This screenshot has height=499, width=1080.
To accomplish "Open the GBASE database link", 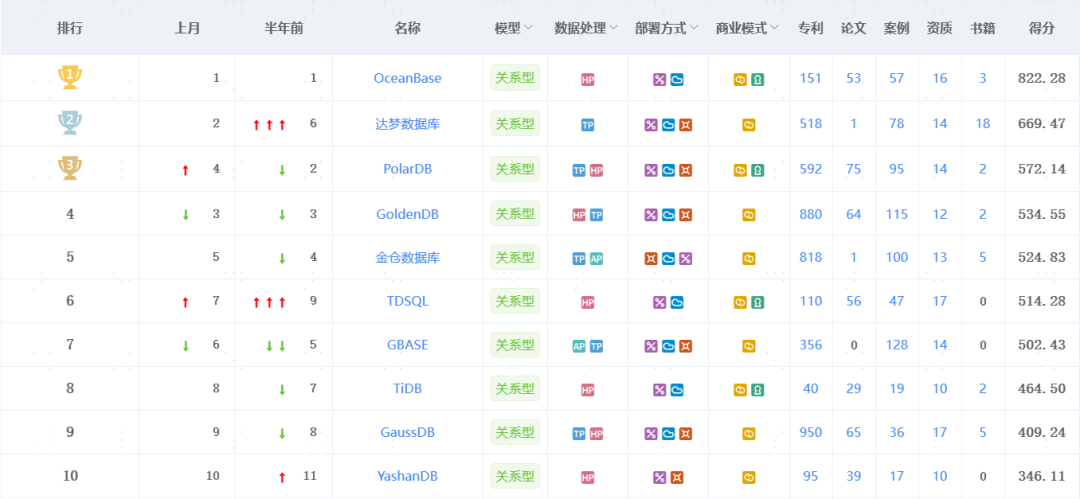I will coord(408,345).
